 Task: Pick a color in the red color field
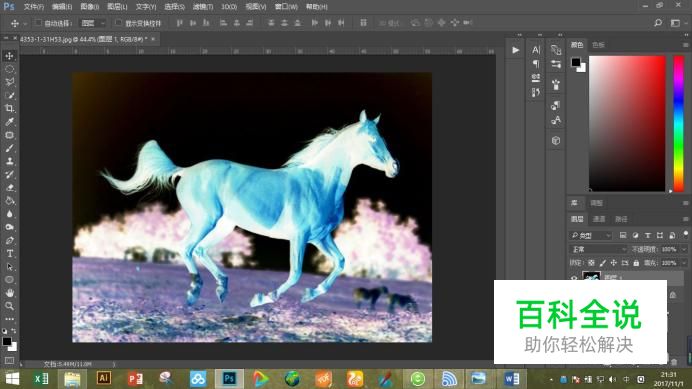627,124
